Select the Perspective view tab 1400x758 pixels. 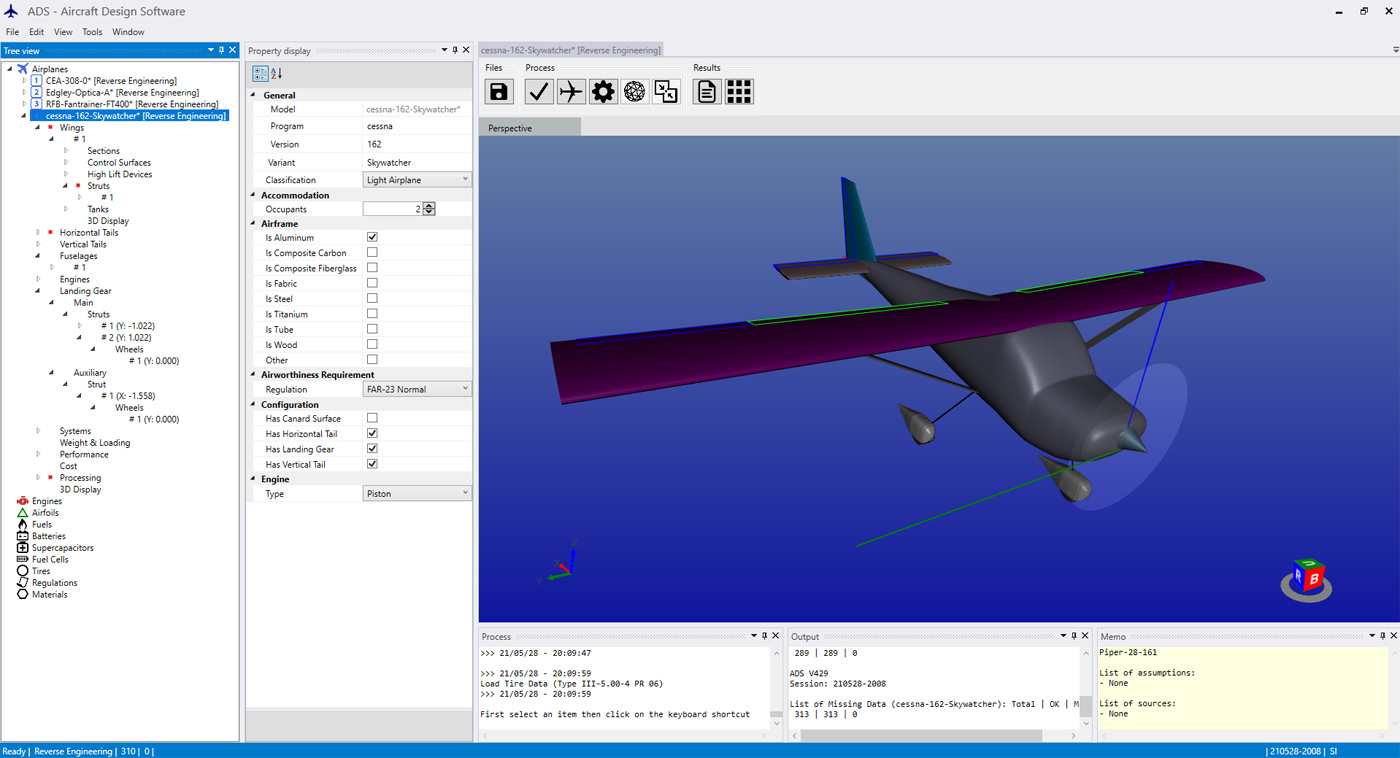[x=529, y=128]
